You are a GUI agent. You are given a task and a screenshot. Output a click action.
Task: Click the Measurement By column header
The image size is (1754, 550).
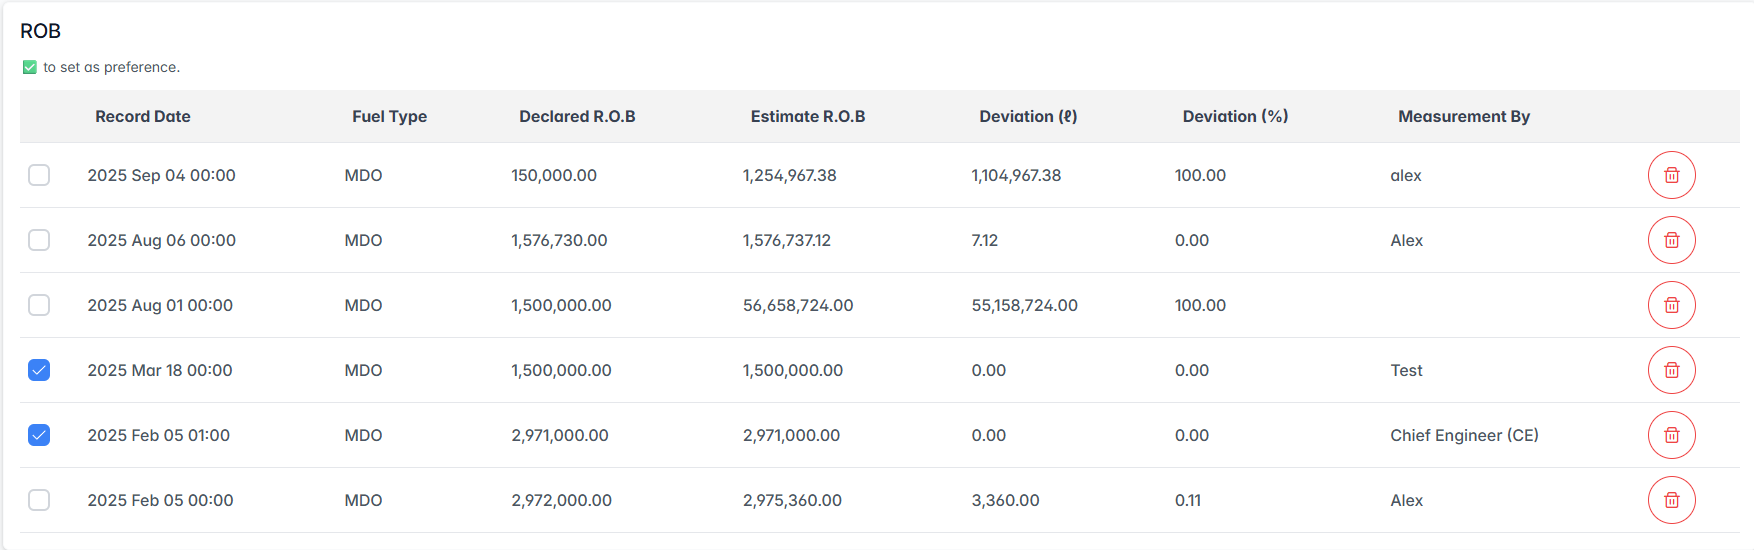[x=1464, y=116]
